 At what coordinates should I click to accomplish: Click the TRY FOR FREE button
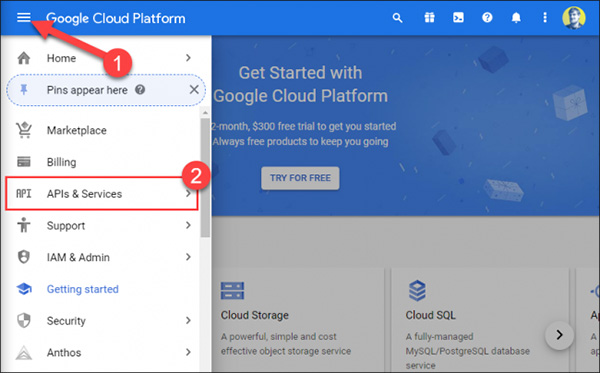coord(300,178)
